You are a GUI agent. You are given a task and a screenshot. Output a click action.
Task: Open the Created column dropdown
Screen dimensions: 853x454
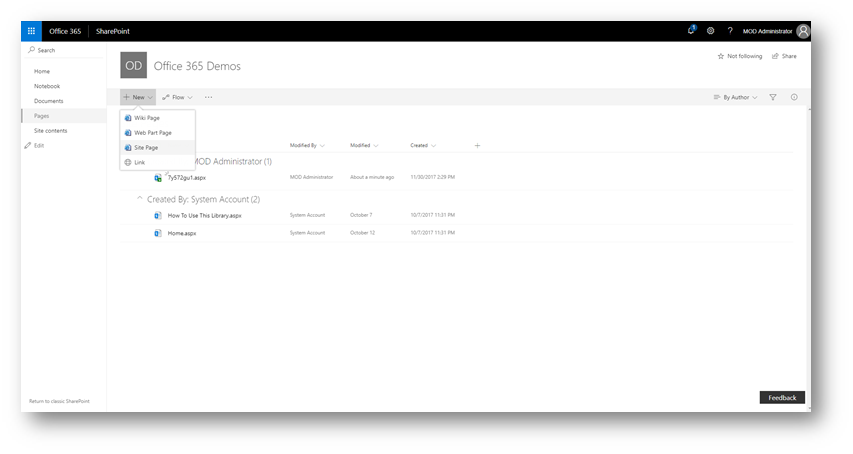tap(423, 145)
